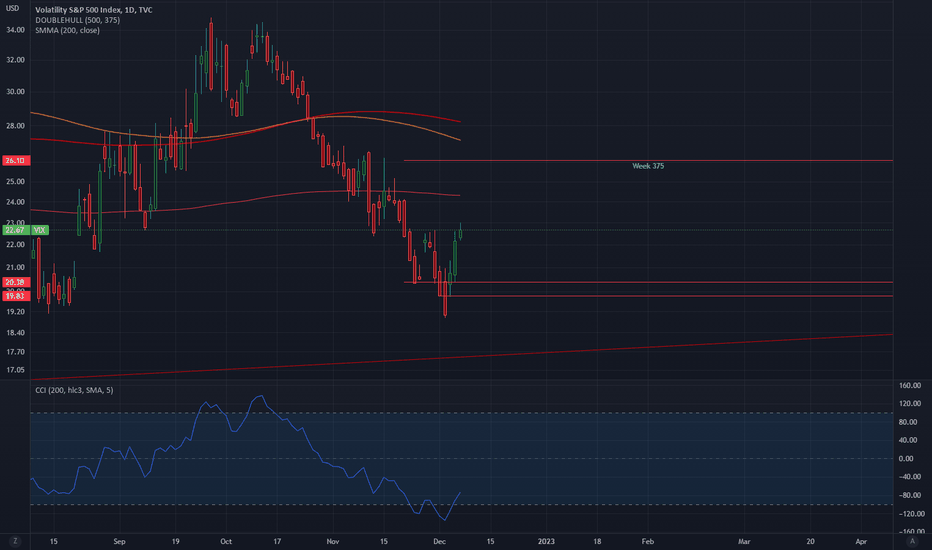Click the Week 375 line label
This screenshot has height=550, width=932.
click(x=648, y=166)
